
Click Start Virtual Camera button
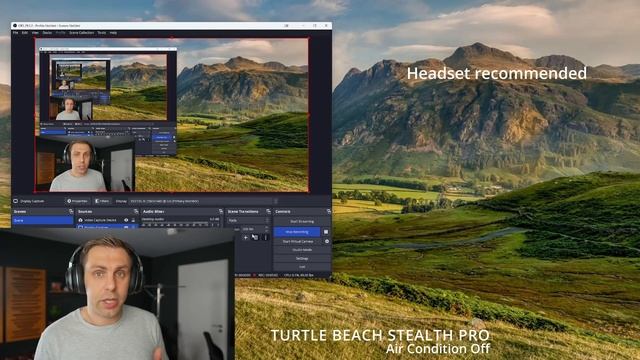tap(298, 241)
